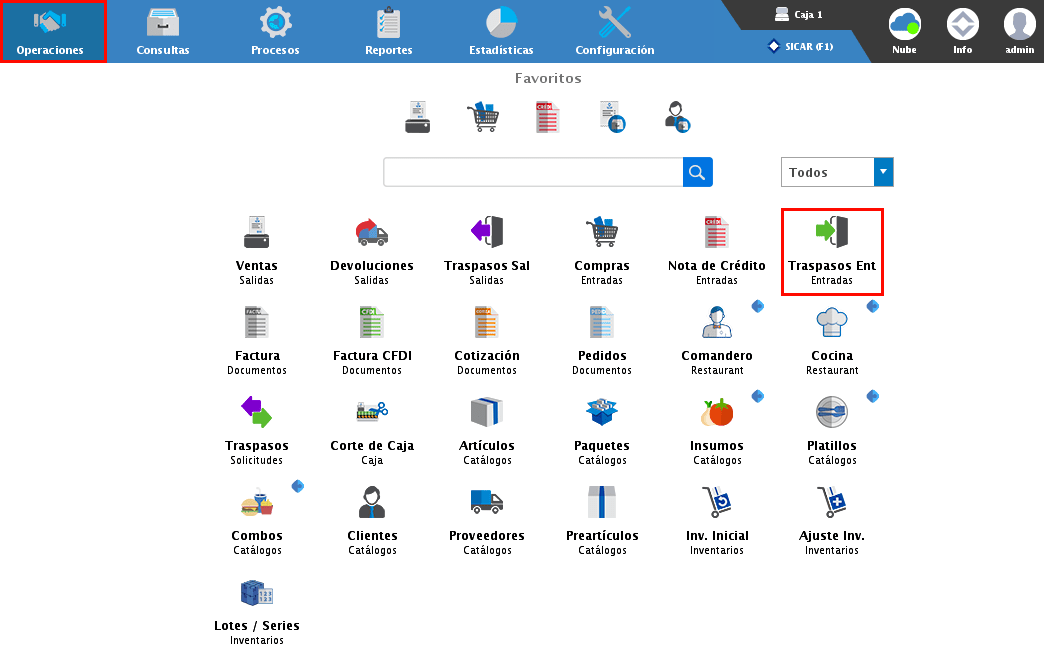This screenshot has width=1044, height=665.
Task: Select the Traspasos Ent entradas icon
Action: coord(832,233)
